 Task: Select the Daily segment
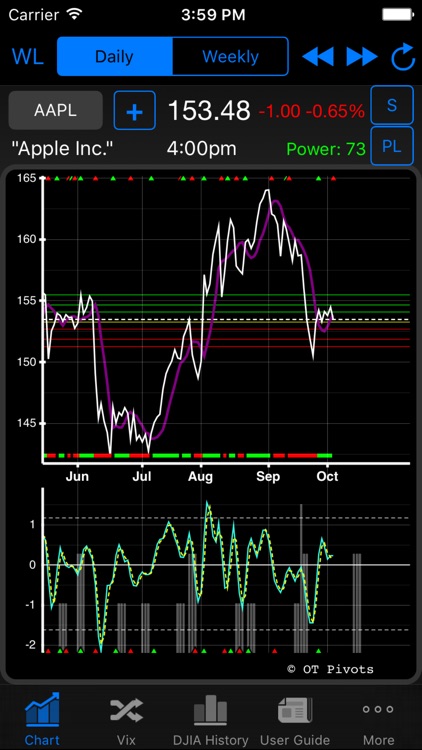114,56
